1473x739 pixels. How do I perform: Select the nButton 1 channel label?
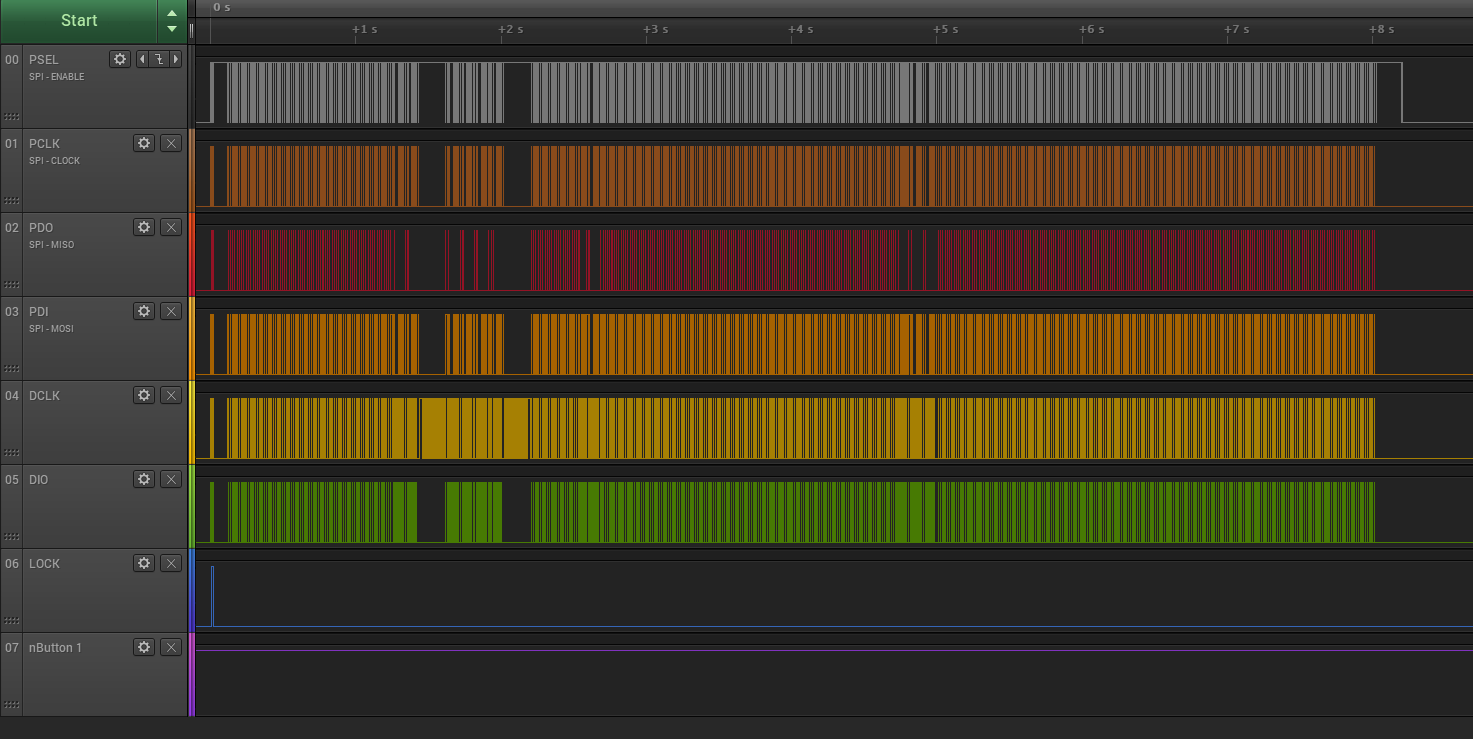(x=56, y=648)
